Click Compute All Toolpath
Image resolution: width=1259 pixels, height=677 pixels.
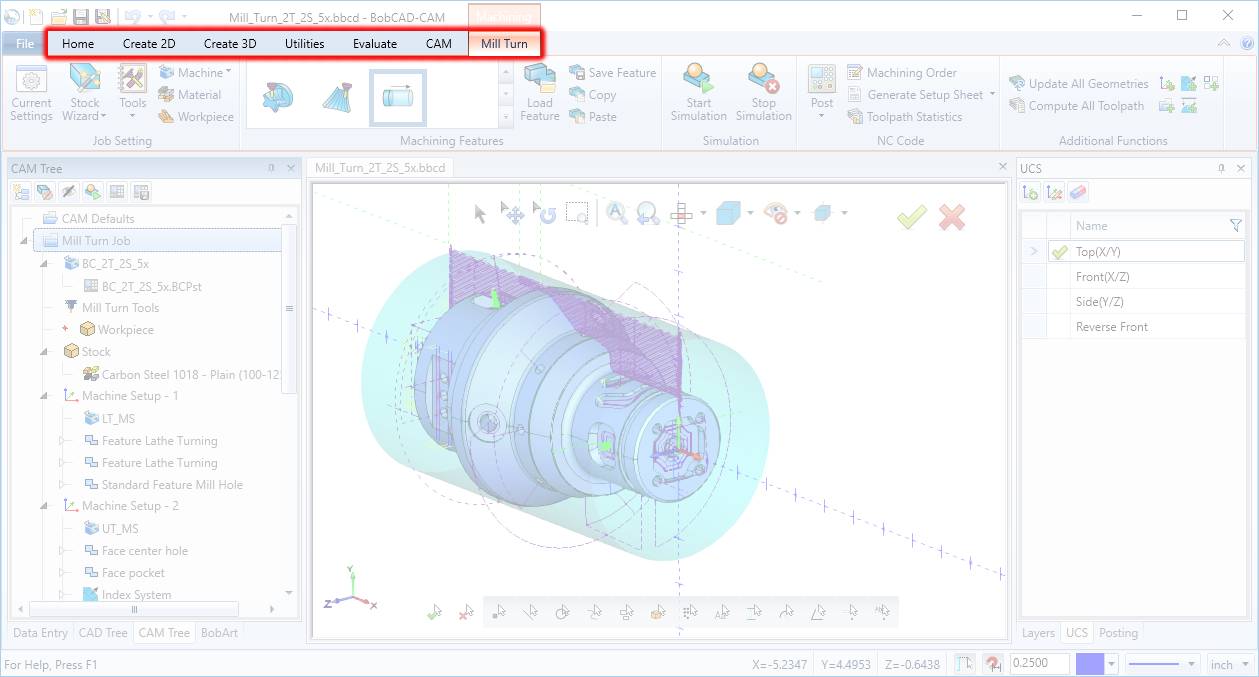coord(1076,106)
